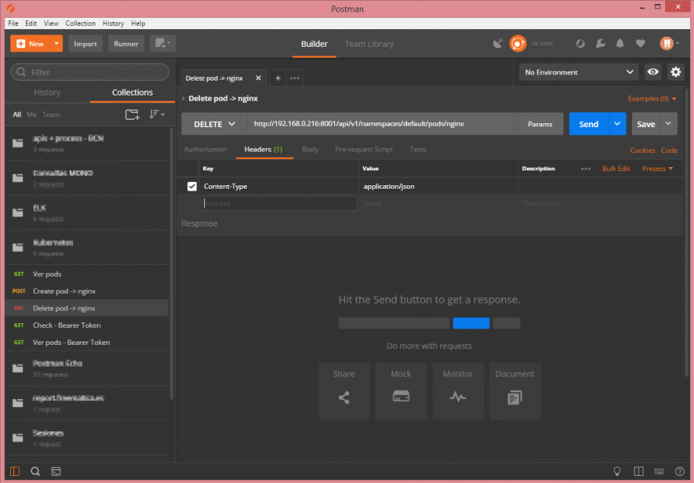Click the heart icon in header
694x483 pixels.
click(640, 43)
